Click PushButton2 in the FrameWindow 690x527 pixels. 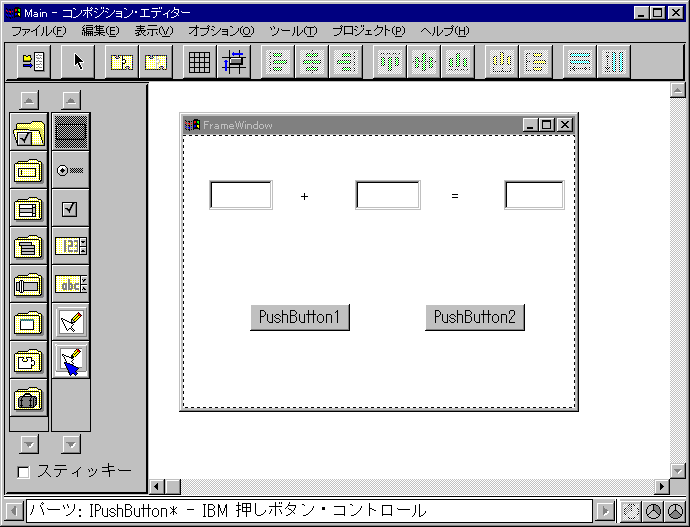point(475,317)
